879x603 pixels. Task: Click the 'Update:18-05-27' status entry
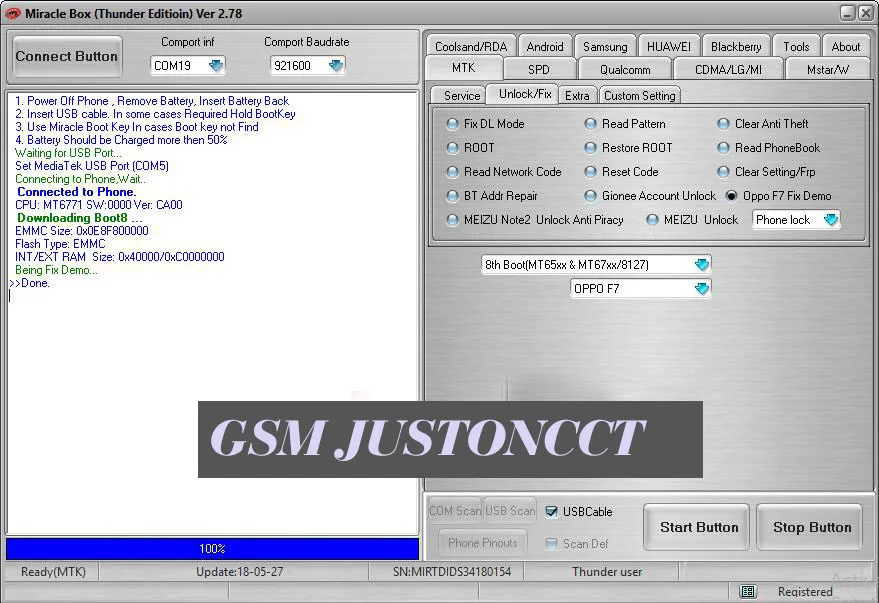239,572
